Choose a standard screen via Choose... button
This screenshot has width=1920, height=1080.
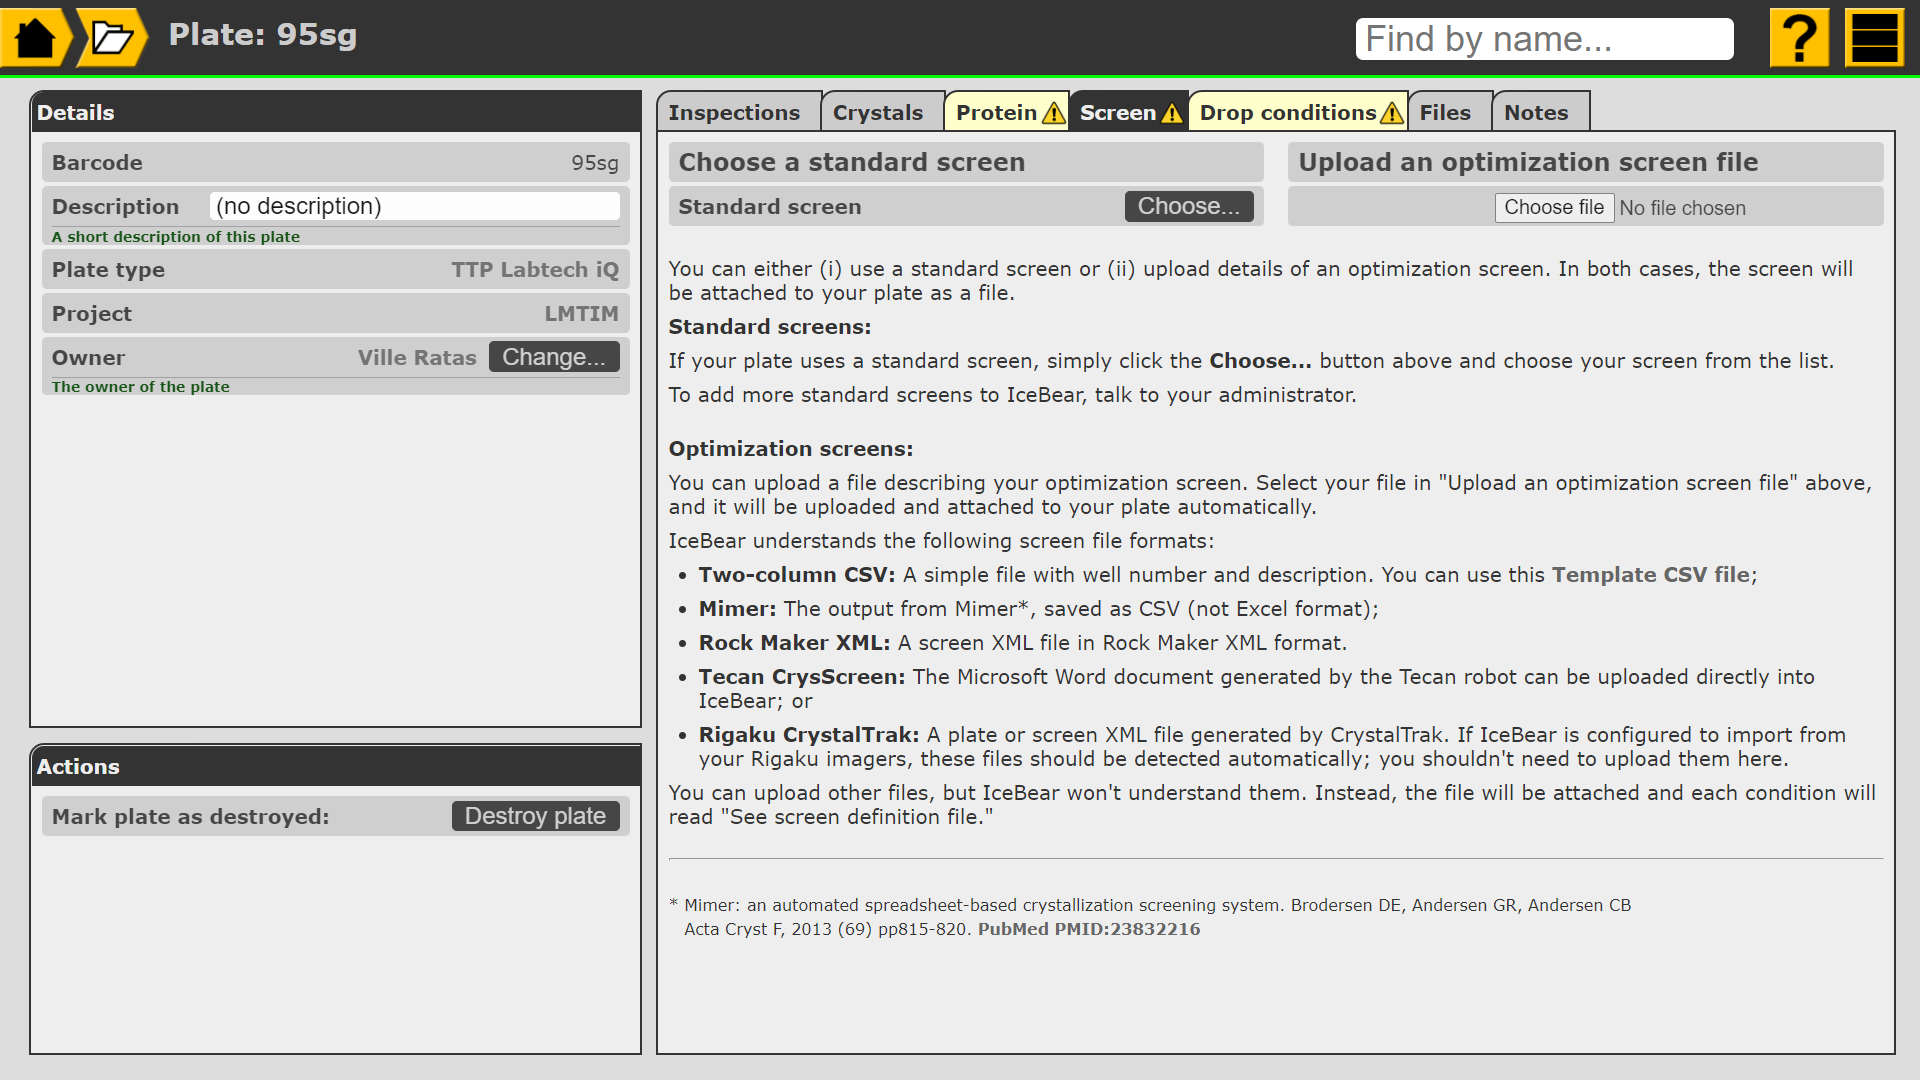tap(1188, 206)
